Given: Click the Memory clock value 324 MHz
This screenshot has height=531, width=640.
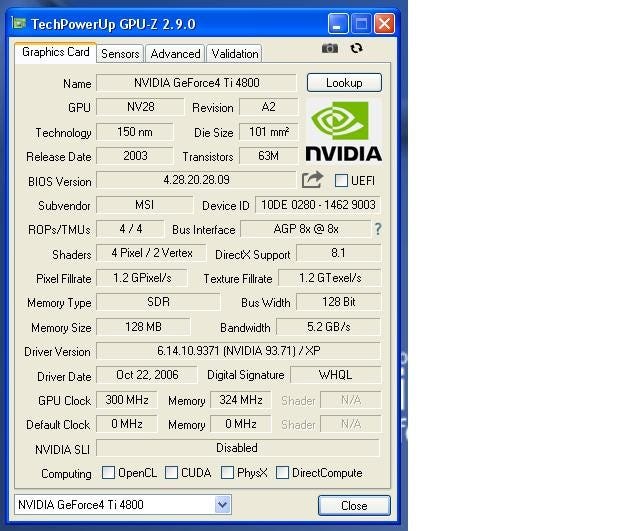Looking at the screenshot, I should tap(240, 400).
